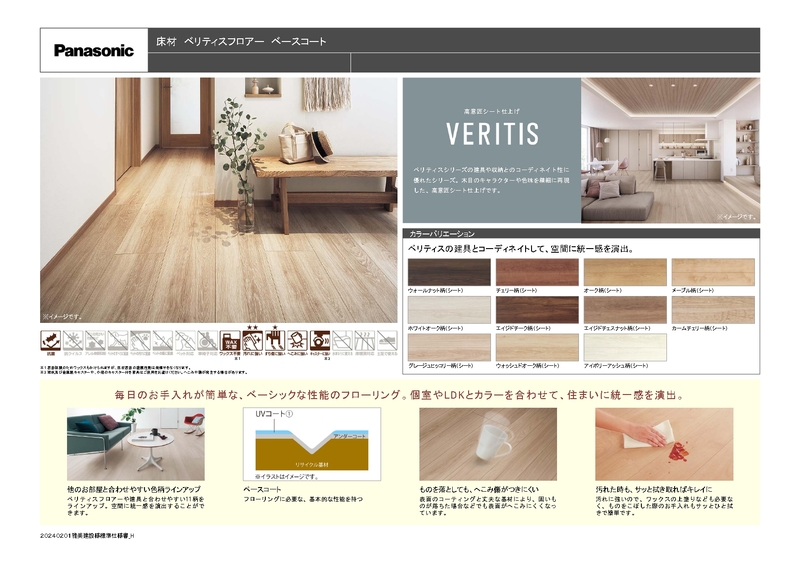Select the メープル柄 maple color swatch
Screen dimensions: 800x566
point(713,272)
